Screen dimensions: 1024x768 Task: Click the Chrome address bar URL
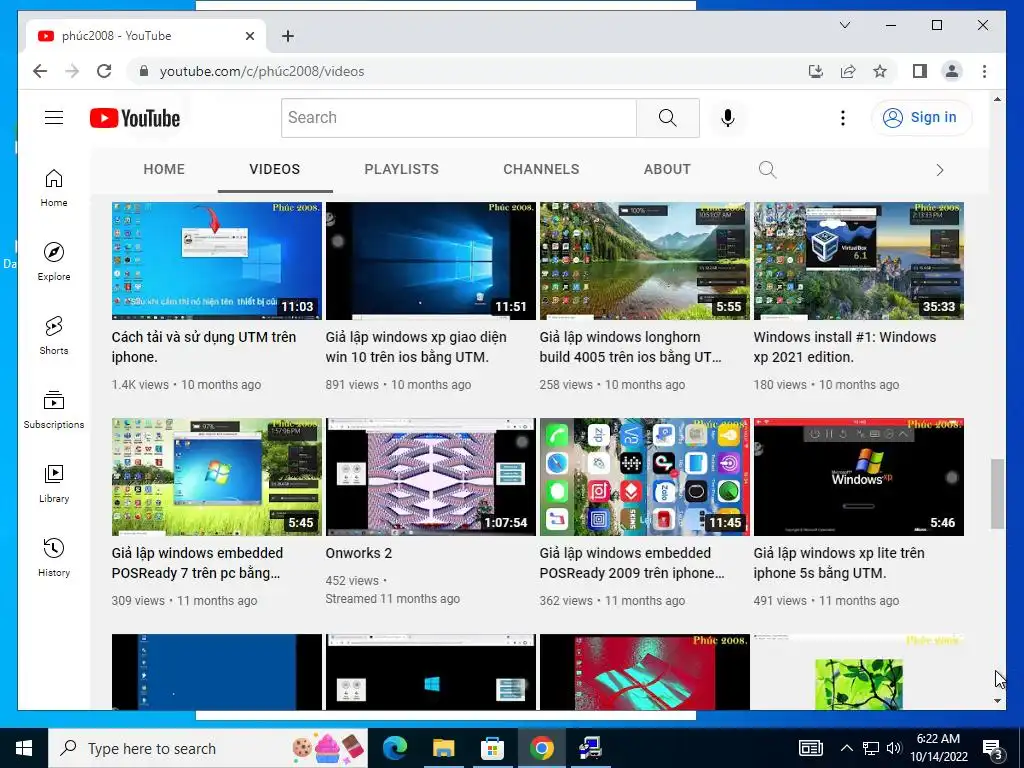262,71
